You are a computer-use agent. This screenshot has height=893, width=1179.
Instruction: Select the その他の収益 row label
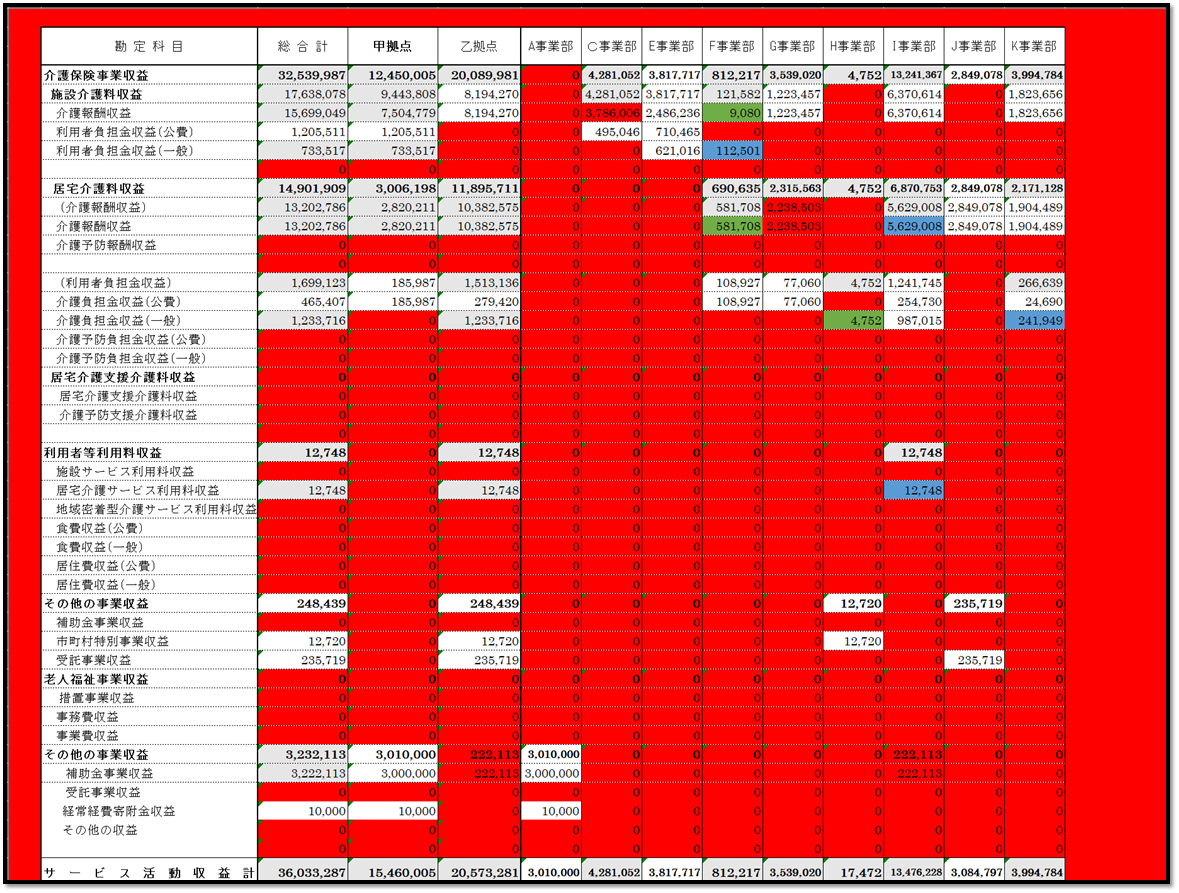pyautogui.click(x=100, y=830)
